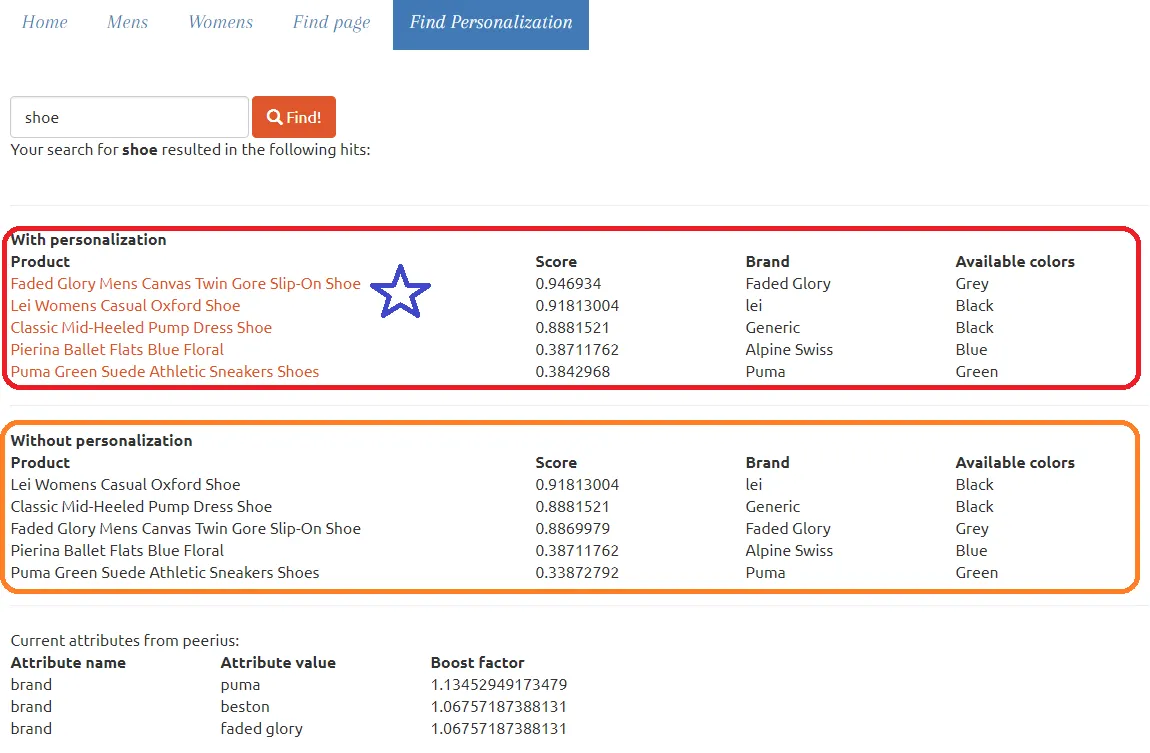Click Lei Womens Casual Oxford Shoe unpersonalized row
This screenshot has height=753, width=1150.
(125, 485)
